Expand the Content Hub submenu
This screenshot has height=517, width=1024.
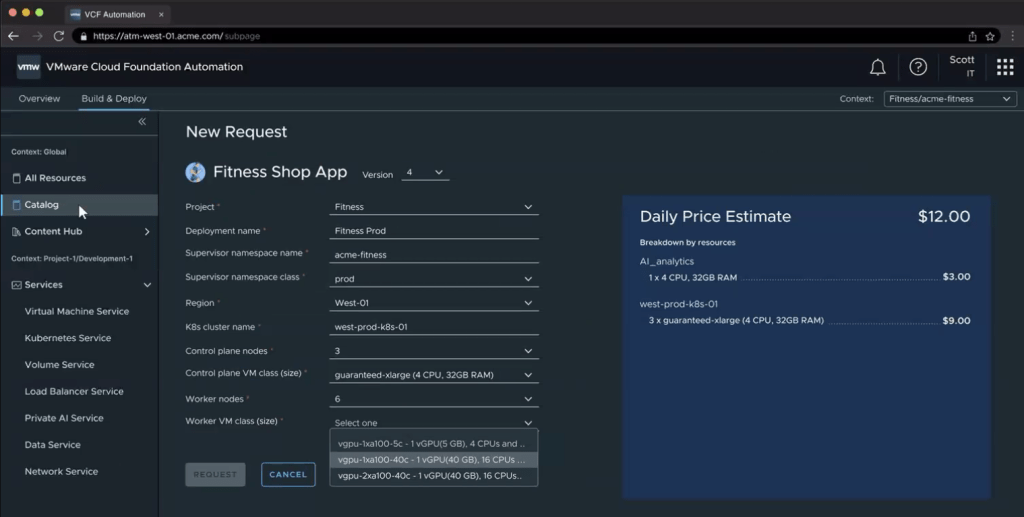tap(147, 232)
